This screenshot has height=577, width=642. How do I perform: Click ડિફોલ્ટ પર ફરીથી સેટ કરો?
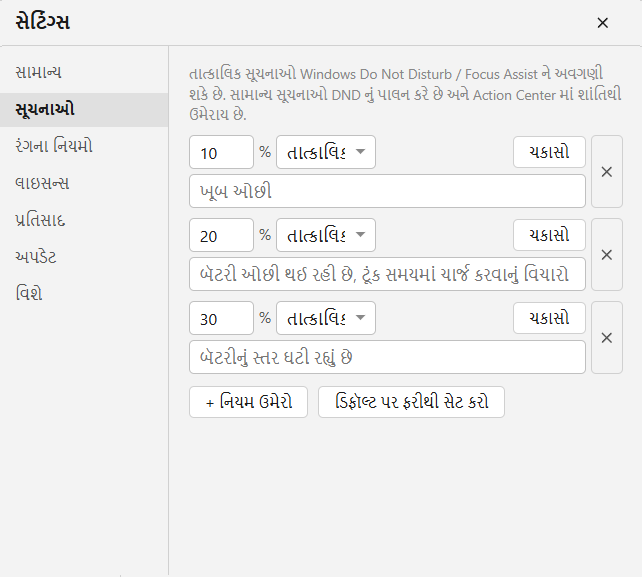tap(411, 402)
